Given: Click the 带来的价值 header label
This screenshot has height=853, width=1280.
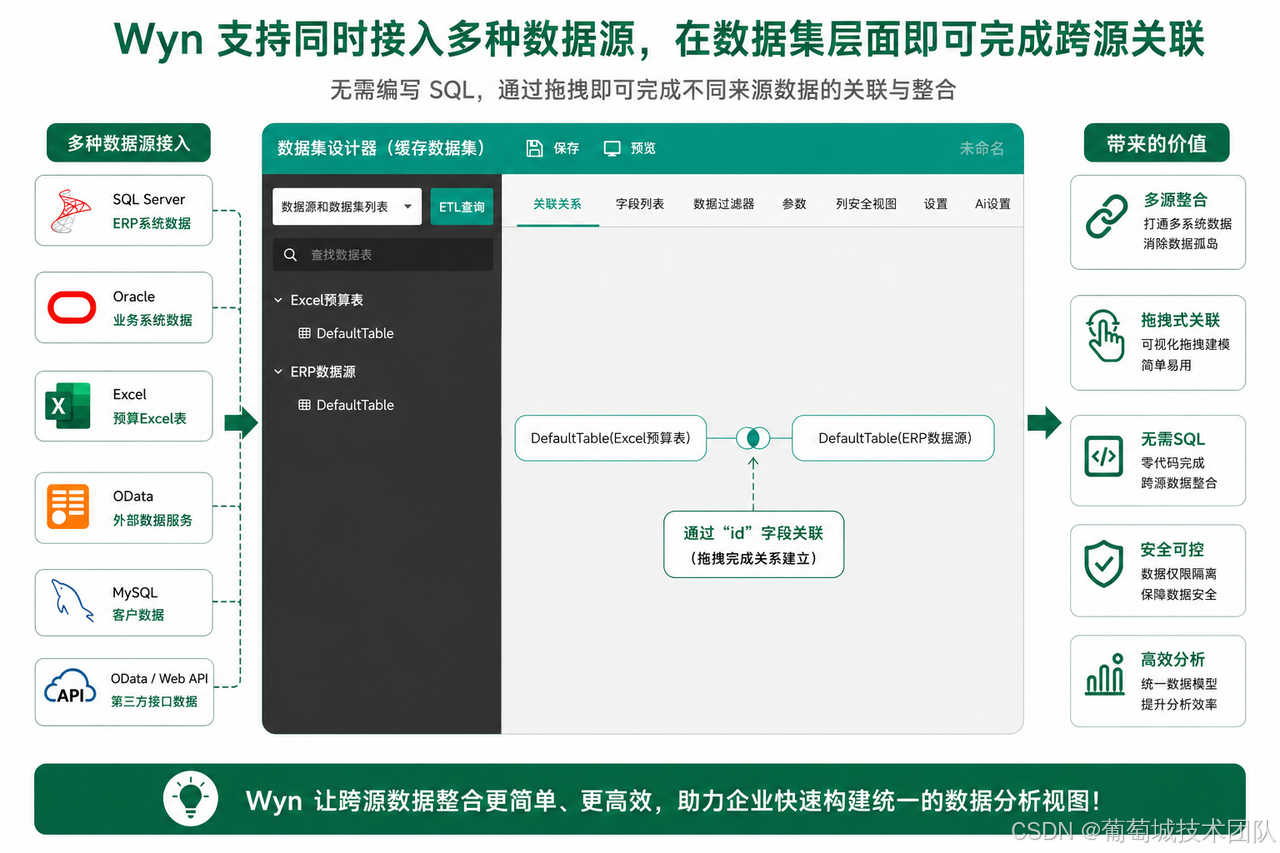Looking at the screenshot, I should click(1157, 144).
